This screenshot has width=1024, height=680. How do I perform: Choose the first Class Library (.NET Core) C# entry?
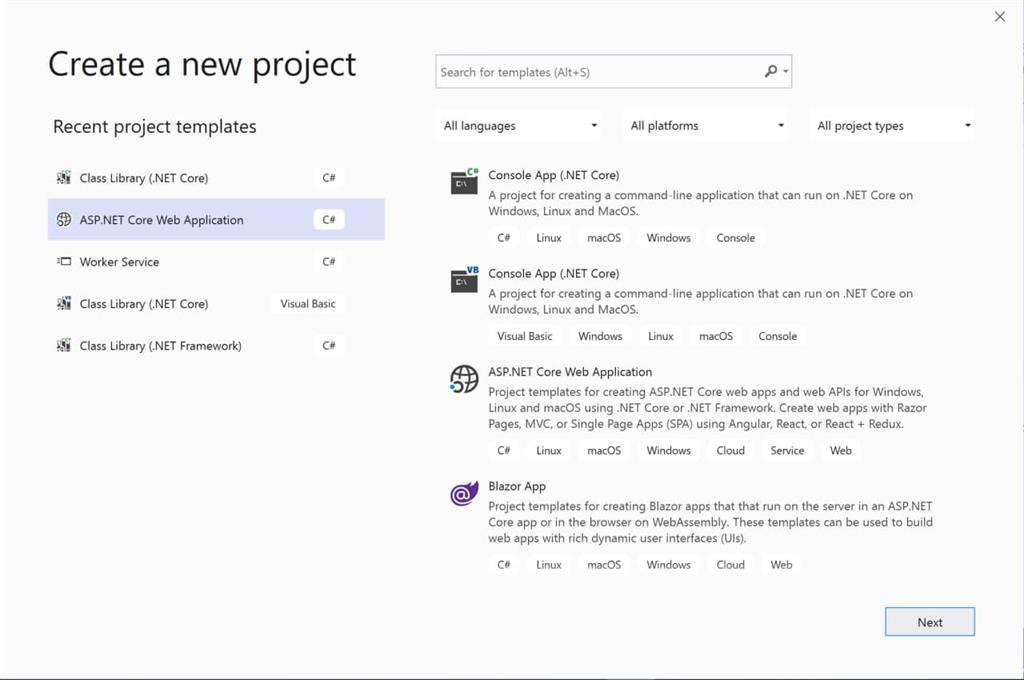[x=144, y=178]
